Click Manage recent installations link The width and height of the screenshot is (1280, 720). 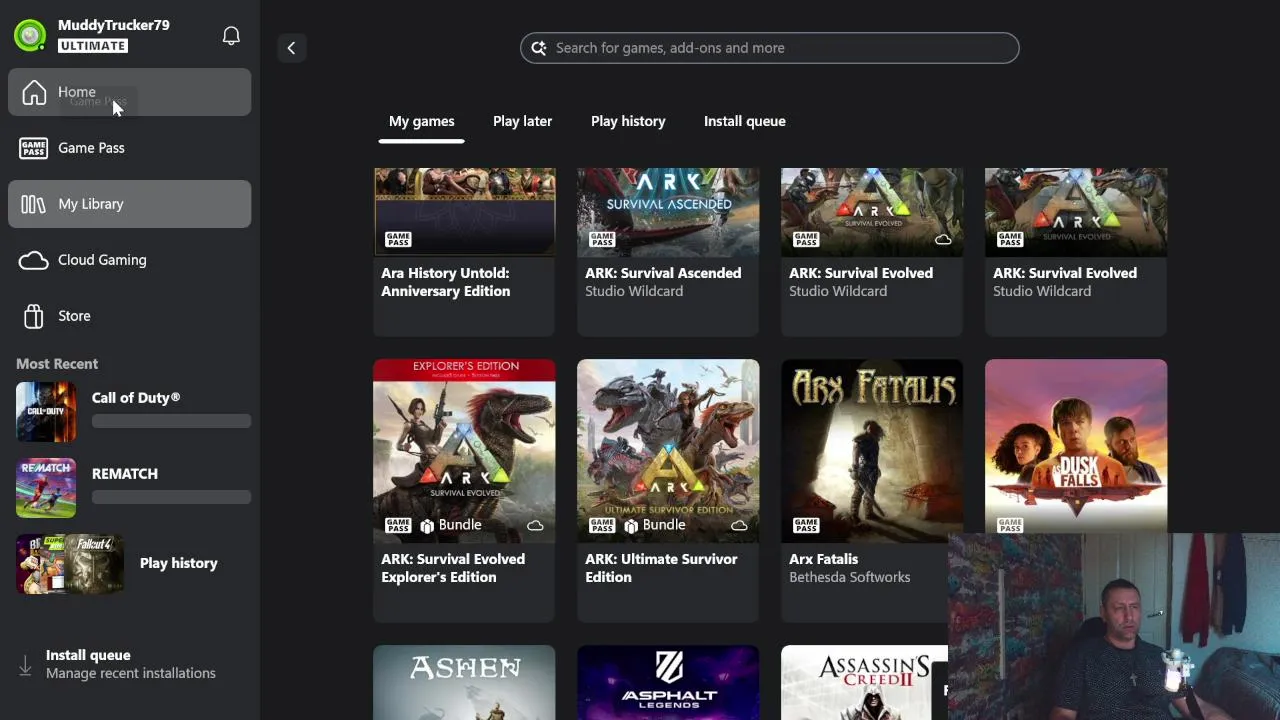(x=131, y=673)
